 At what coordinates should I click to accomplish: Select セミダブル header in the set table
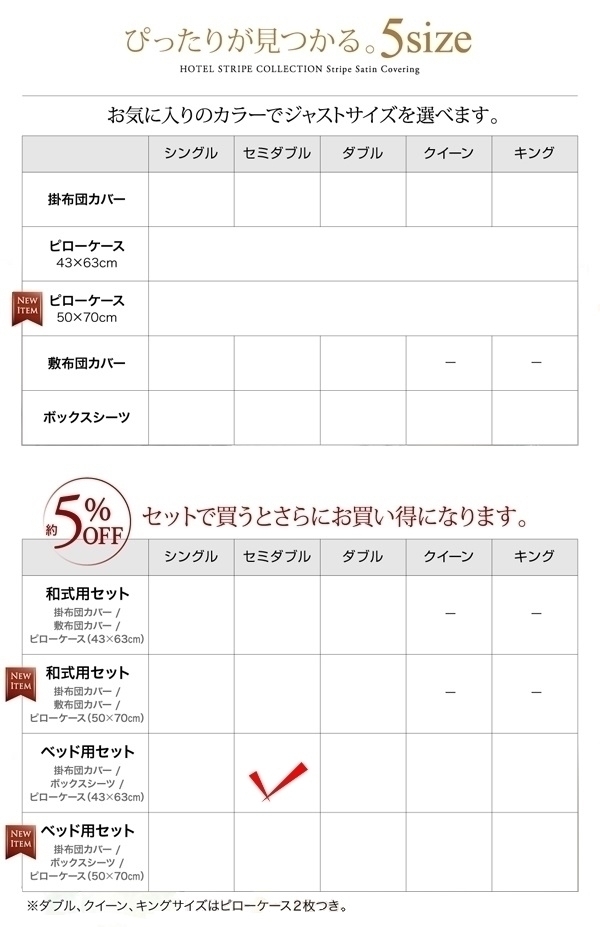point(277,556)
